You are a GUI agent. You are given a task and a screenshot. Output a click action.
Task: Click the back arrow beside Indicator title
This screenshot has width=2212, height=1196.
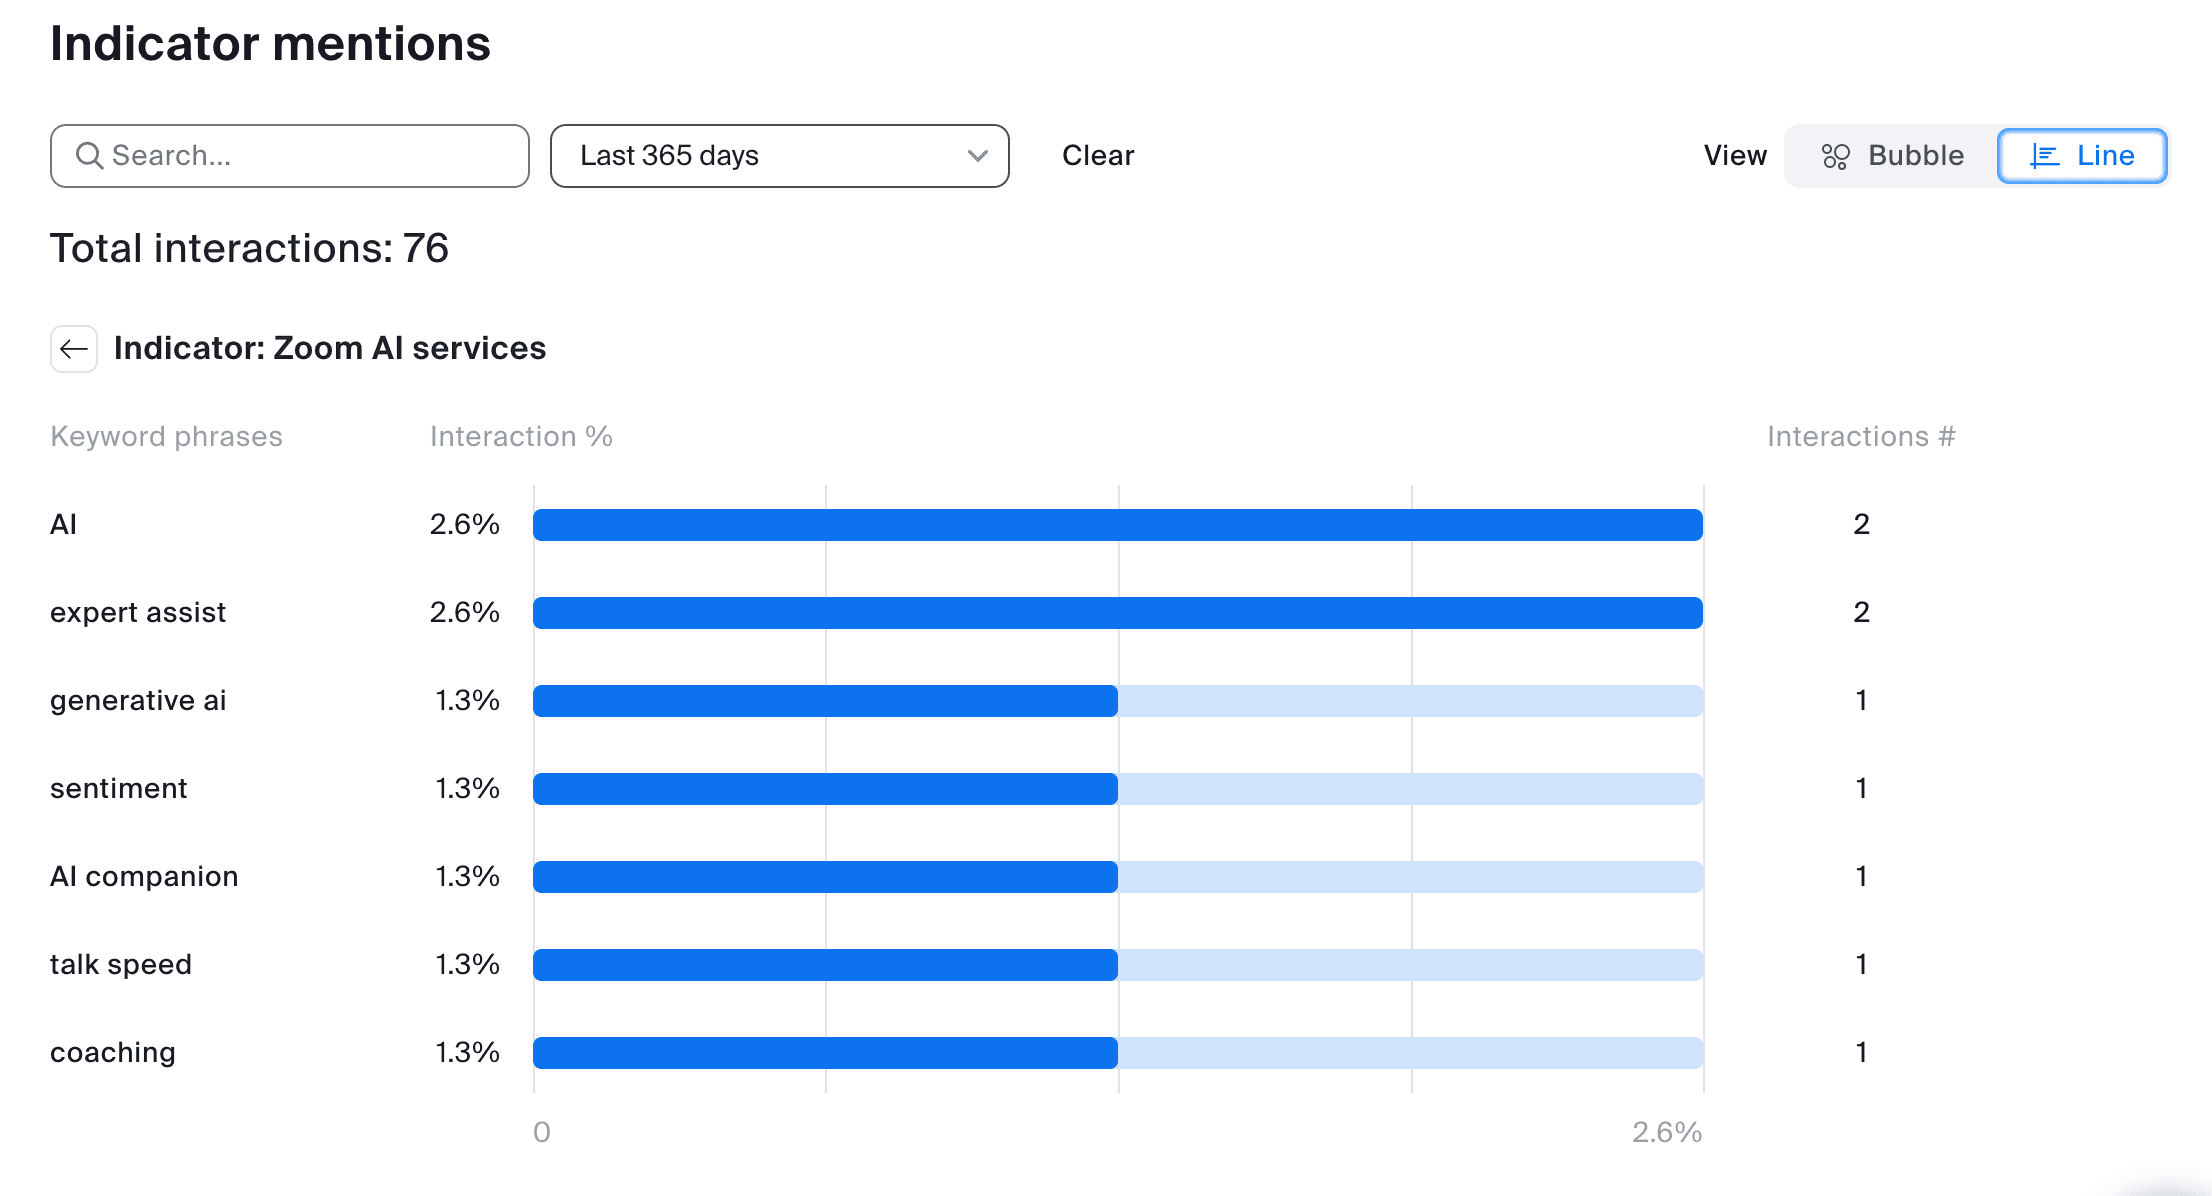point(74,349)
